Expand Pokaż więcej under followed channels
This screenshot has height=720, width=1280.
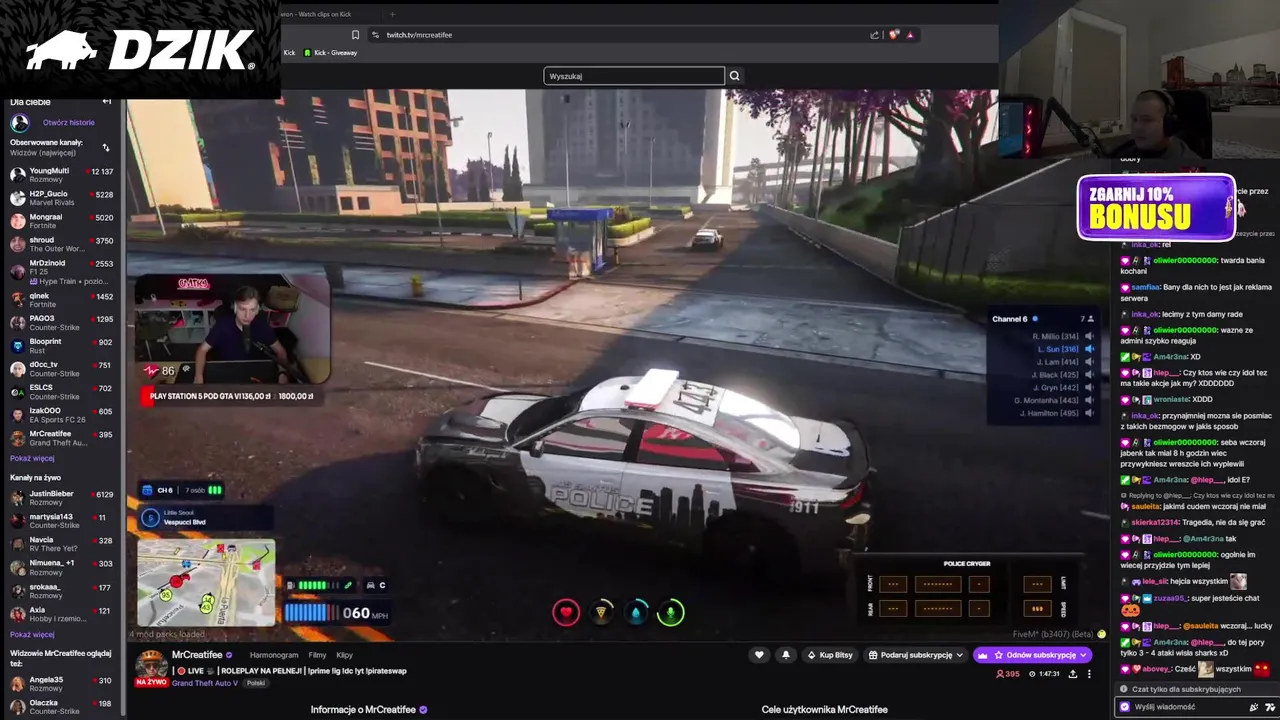tap(32, 458)
